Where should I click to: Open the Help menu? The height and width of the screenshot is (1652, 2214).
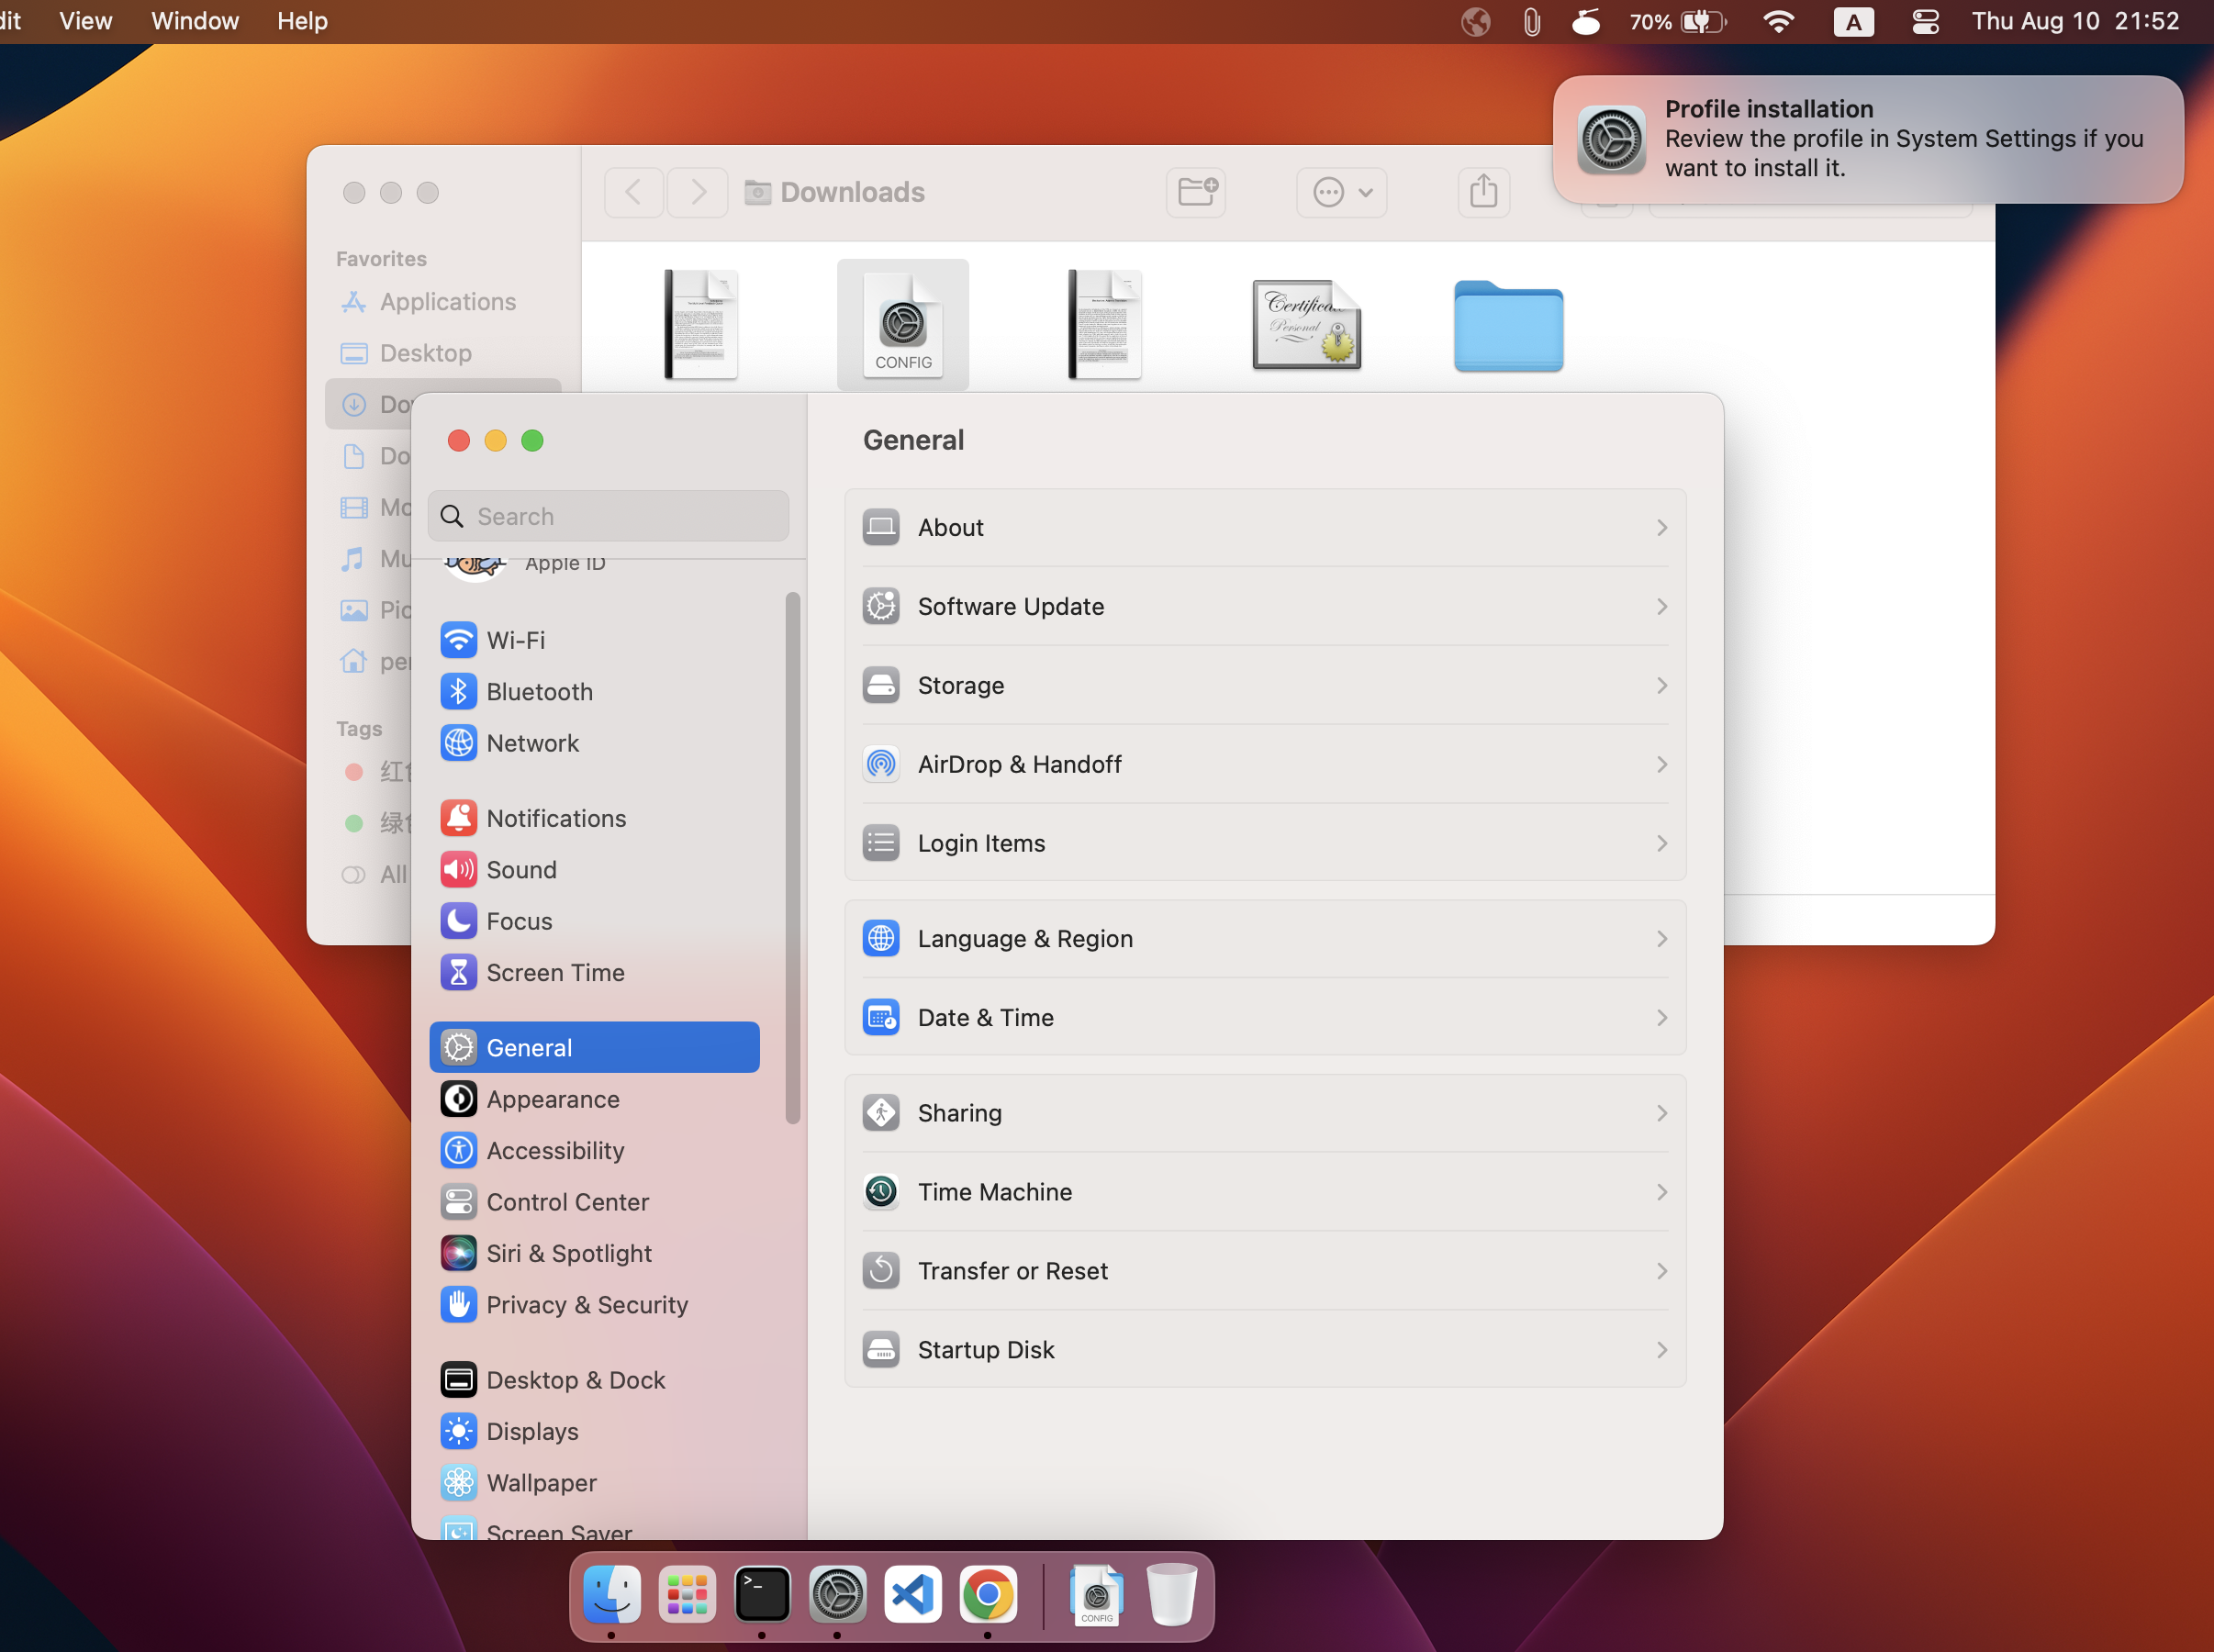[x=302, y=21]
